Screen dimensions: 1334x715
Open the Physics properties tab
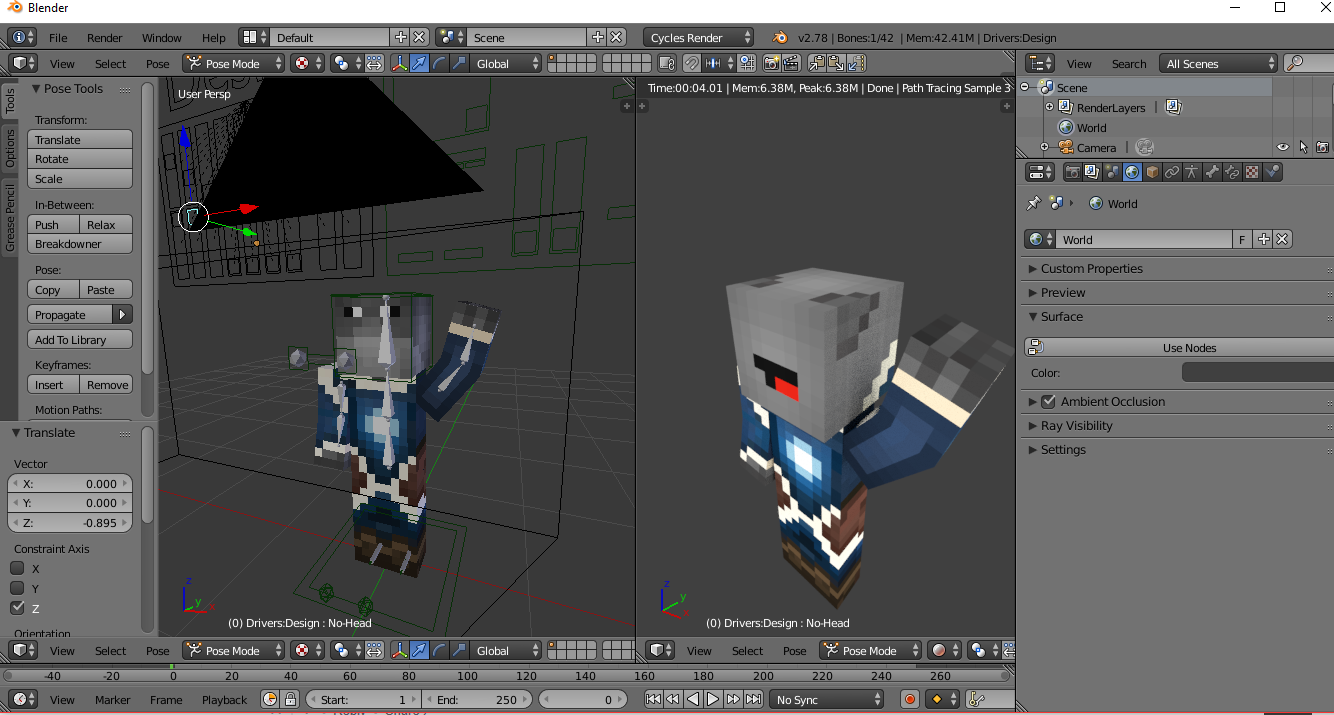[x=1272, y=172]
